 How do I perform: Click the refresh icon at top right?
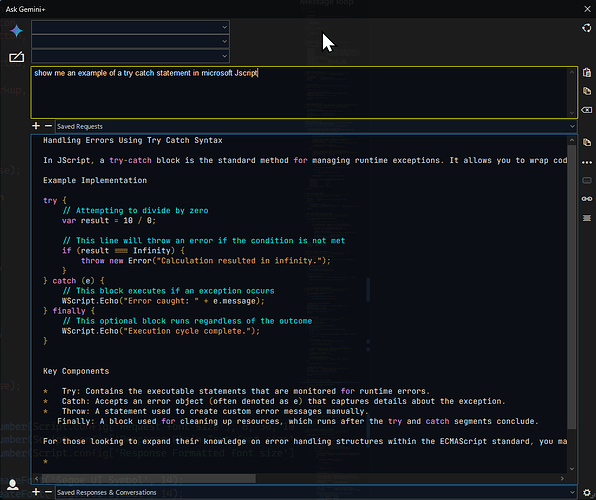[x=586, y=28]
